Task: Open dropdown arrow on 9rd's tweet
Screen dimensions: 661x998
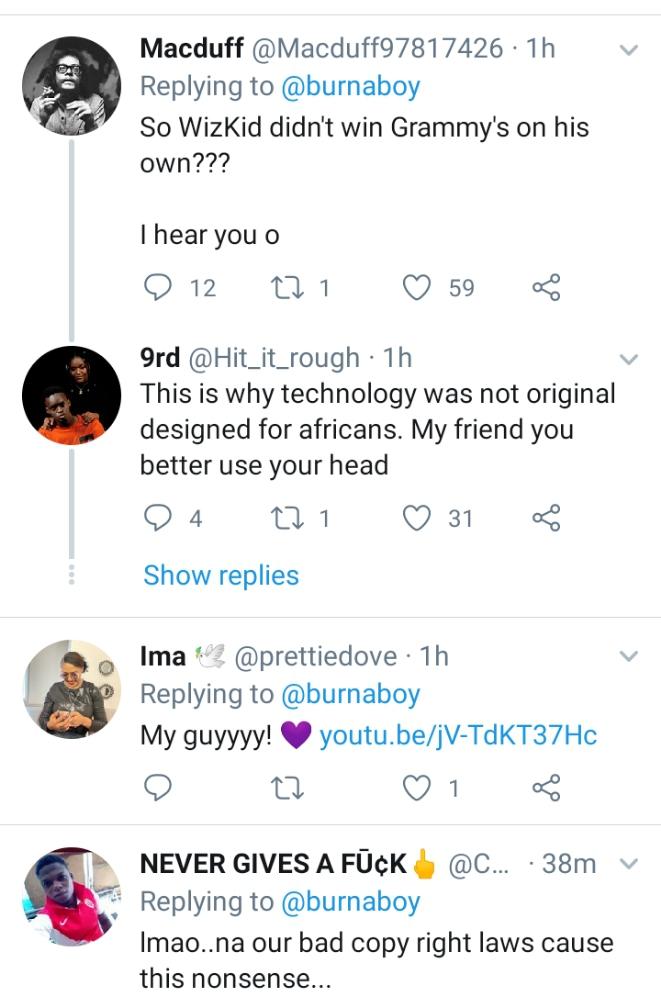Action: point(629,359)
